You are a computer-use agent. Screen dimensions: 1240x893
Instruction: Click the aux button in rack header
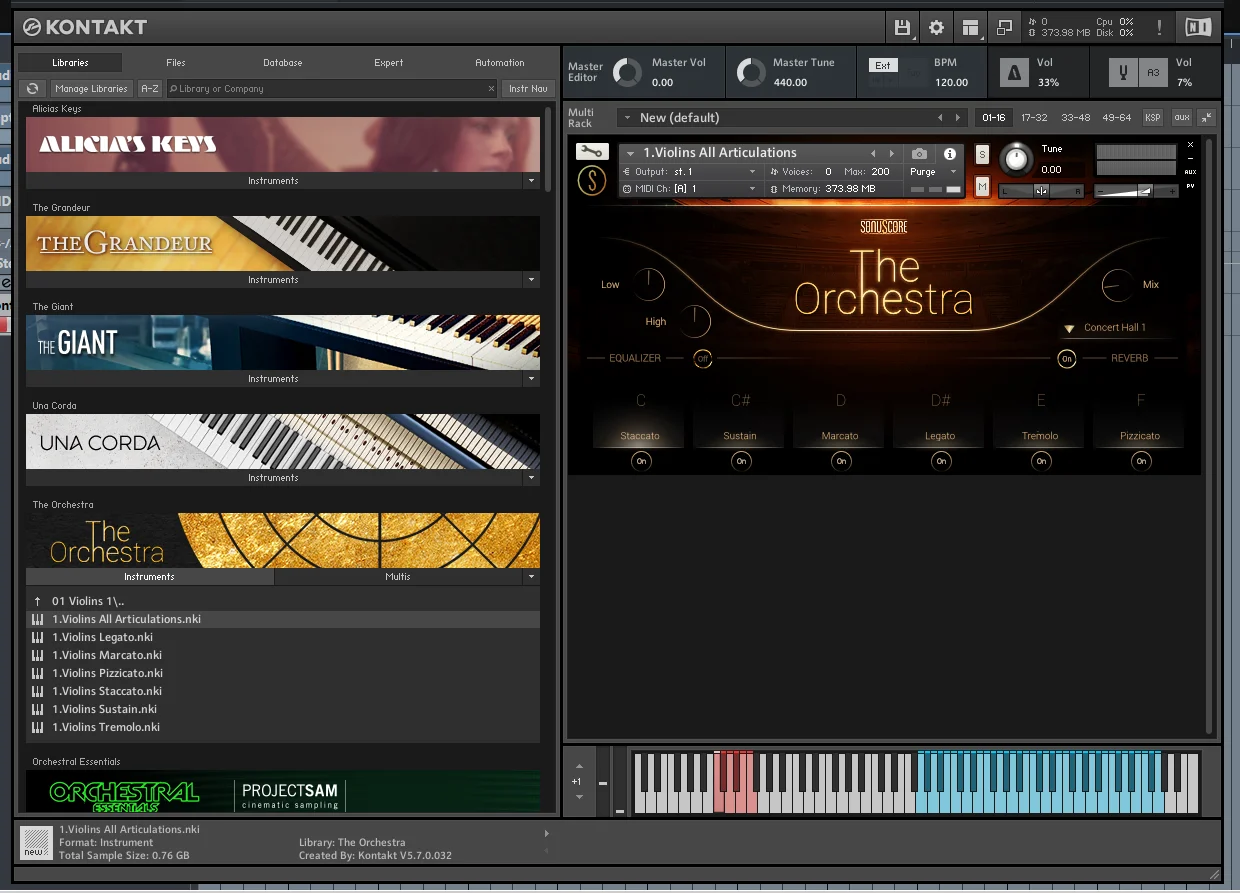[1182, 118]
